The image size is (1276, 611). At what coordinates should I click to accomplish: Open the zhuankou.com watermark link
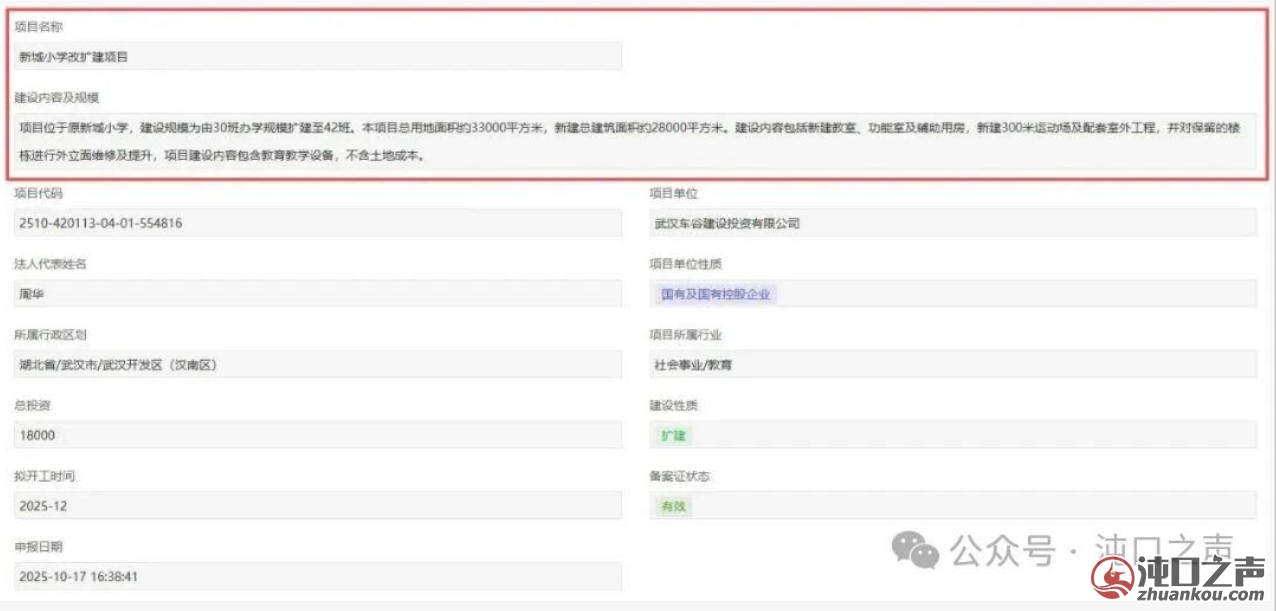pyautogui.click(x=1200, y=594)
